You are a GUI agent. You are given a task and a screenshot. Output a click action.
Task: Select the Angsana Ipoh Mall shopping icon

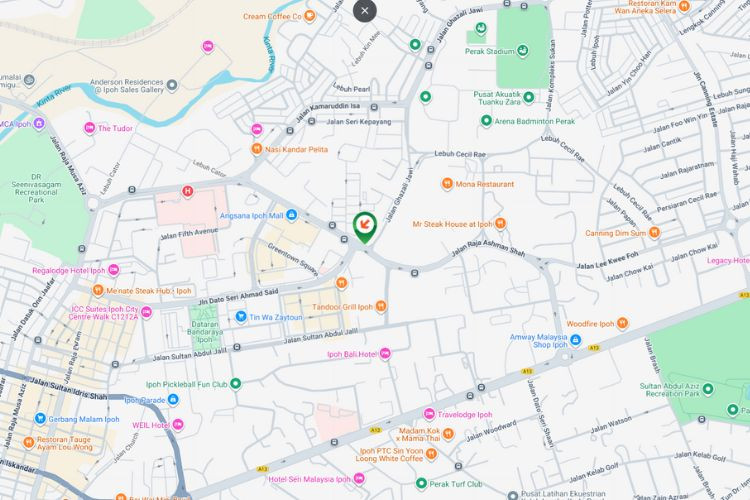[291, 215]
